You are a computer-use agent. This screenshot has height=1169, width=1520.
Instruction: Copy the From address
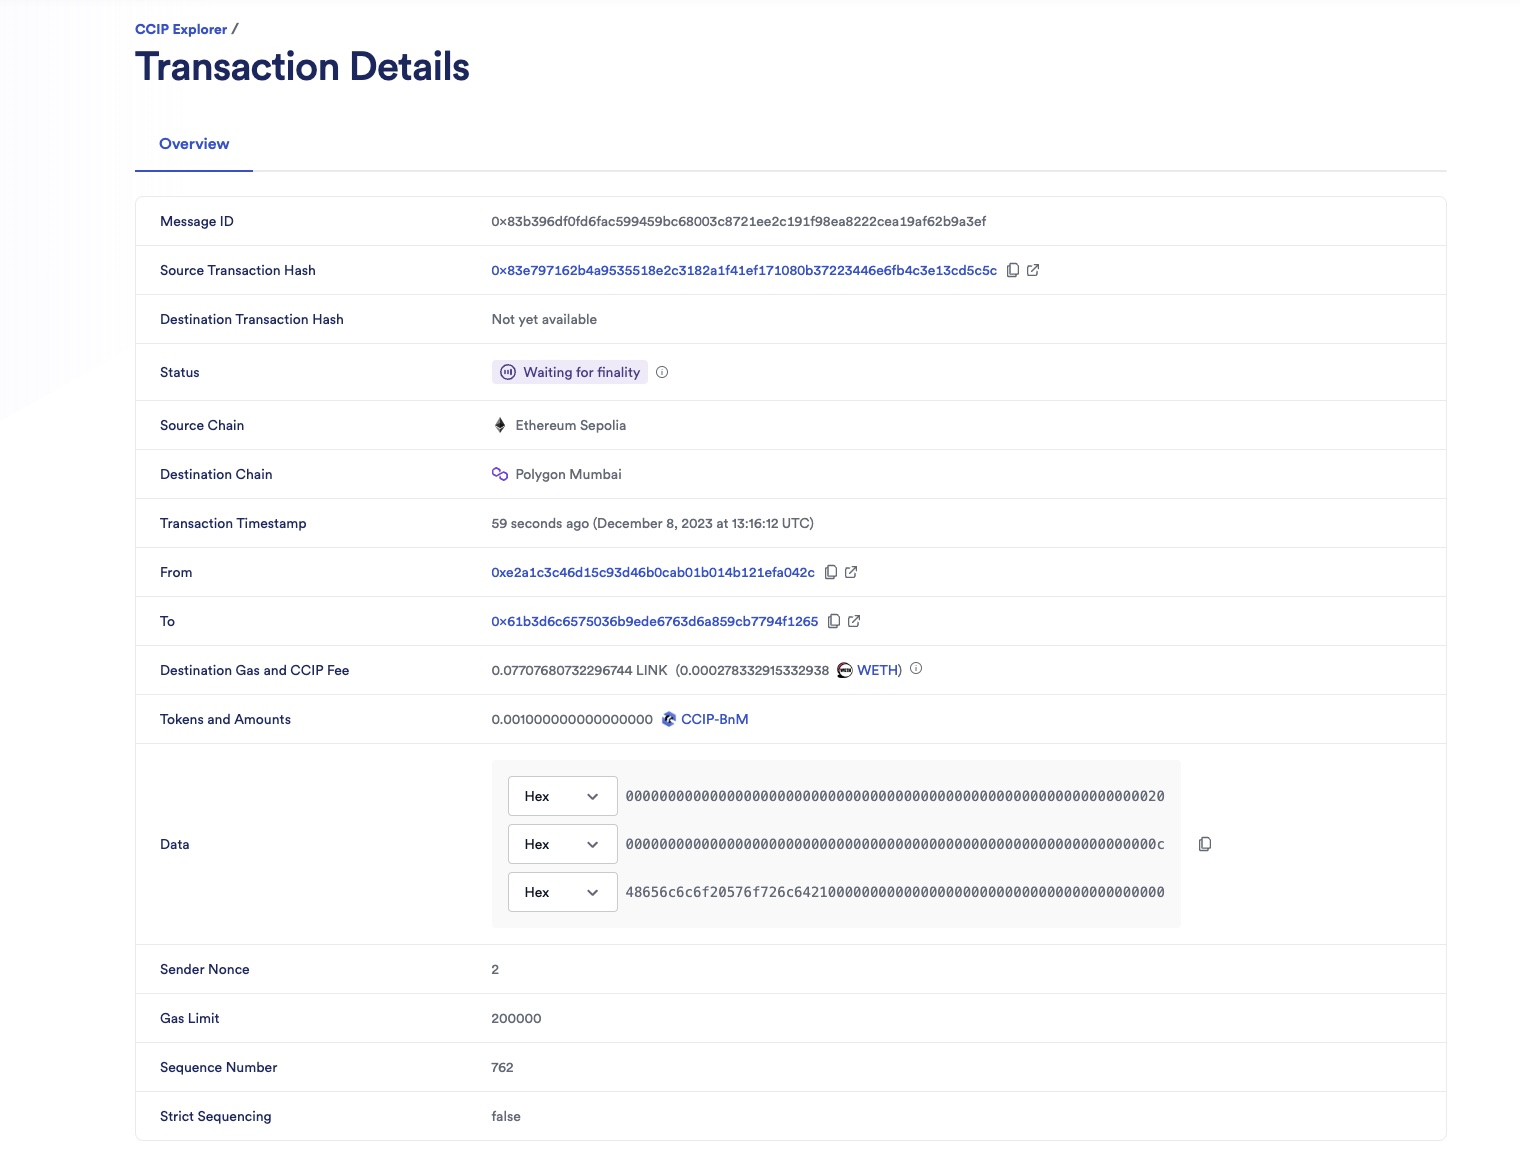coord(831,572)
